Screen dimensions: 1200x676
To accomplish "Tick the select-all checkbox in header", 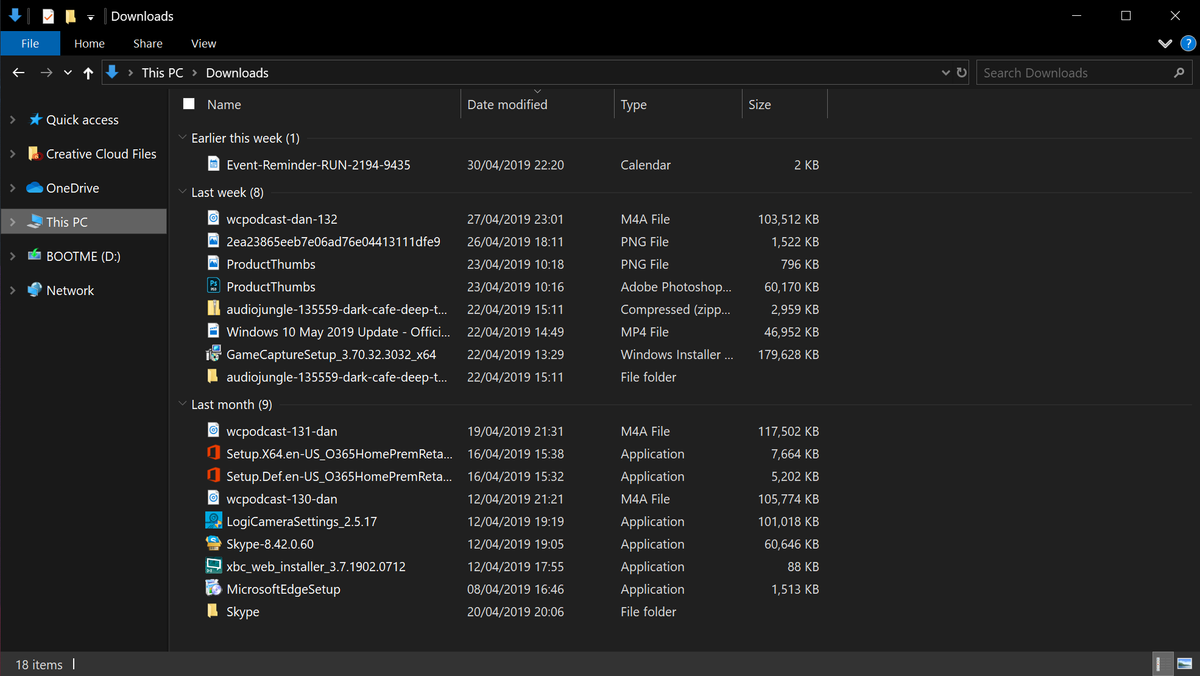I will click(189, 104).
